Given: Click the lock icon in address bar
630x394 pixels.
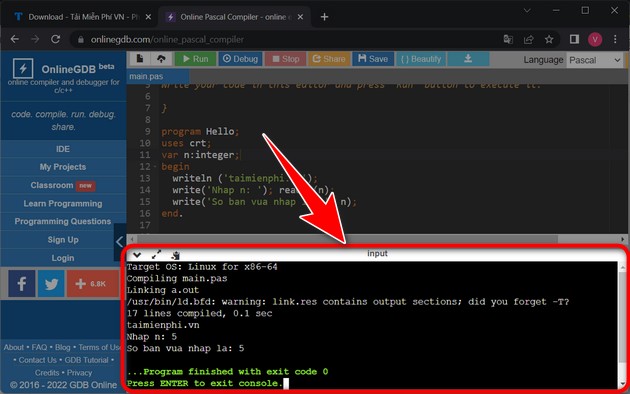Looking at the screenshot, I should [x=81, y=39].
